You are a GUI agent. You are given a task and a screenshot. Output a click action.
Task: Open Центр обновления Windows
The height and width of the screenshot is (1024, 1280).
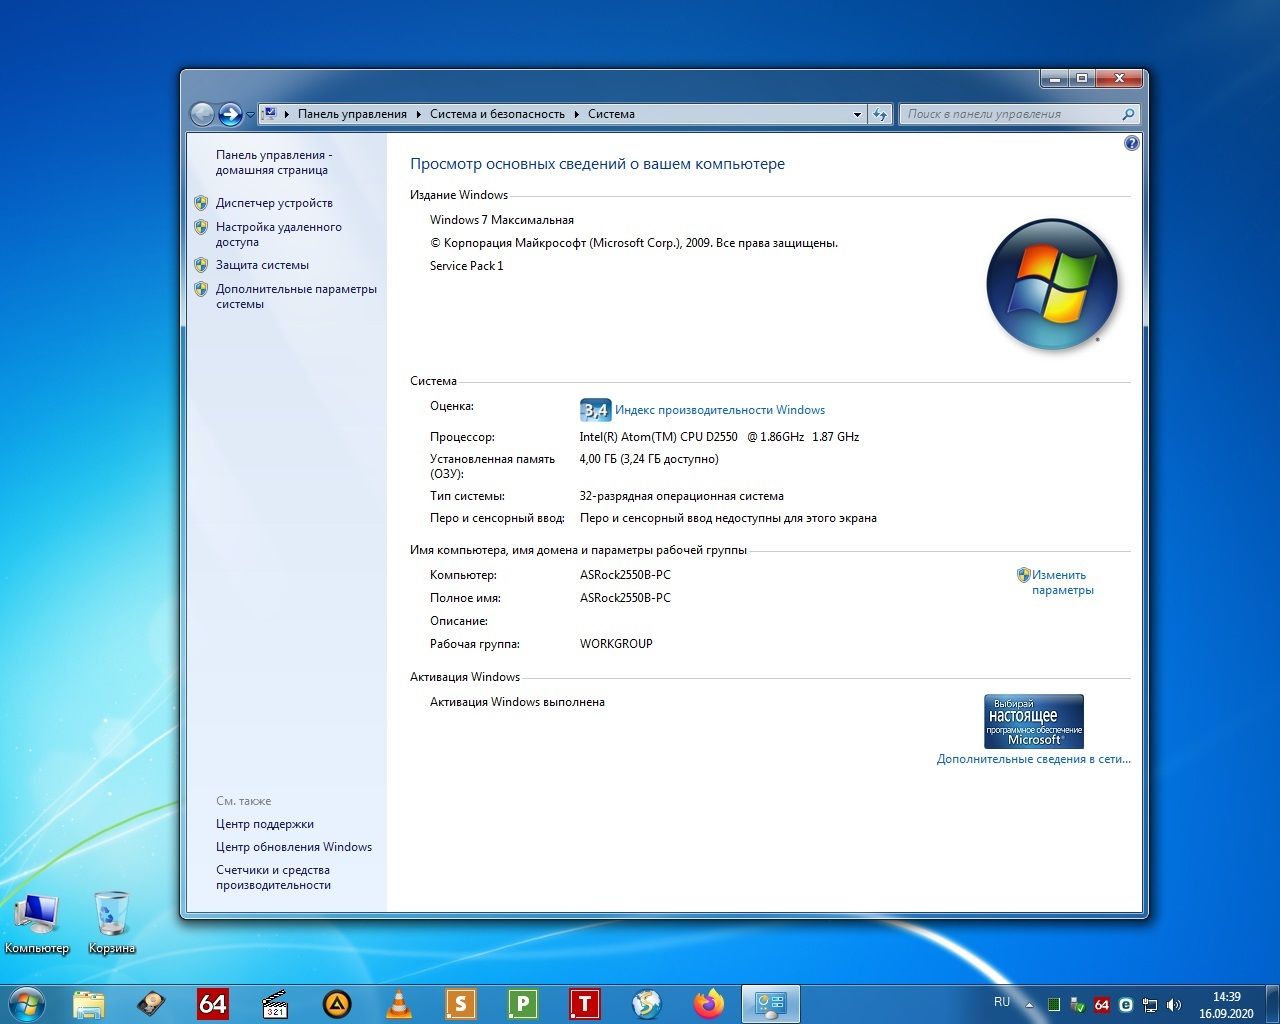(294, 847)
